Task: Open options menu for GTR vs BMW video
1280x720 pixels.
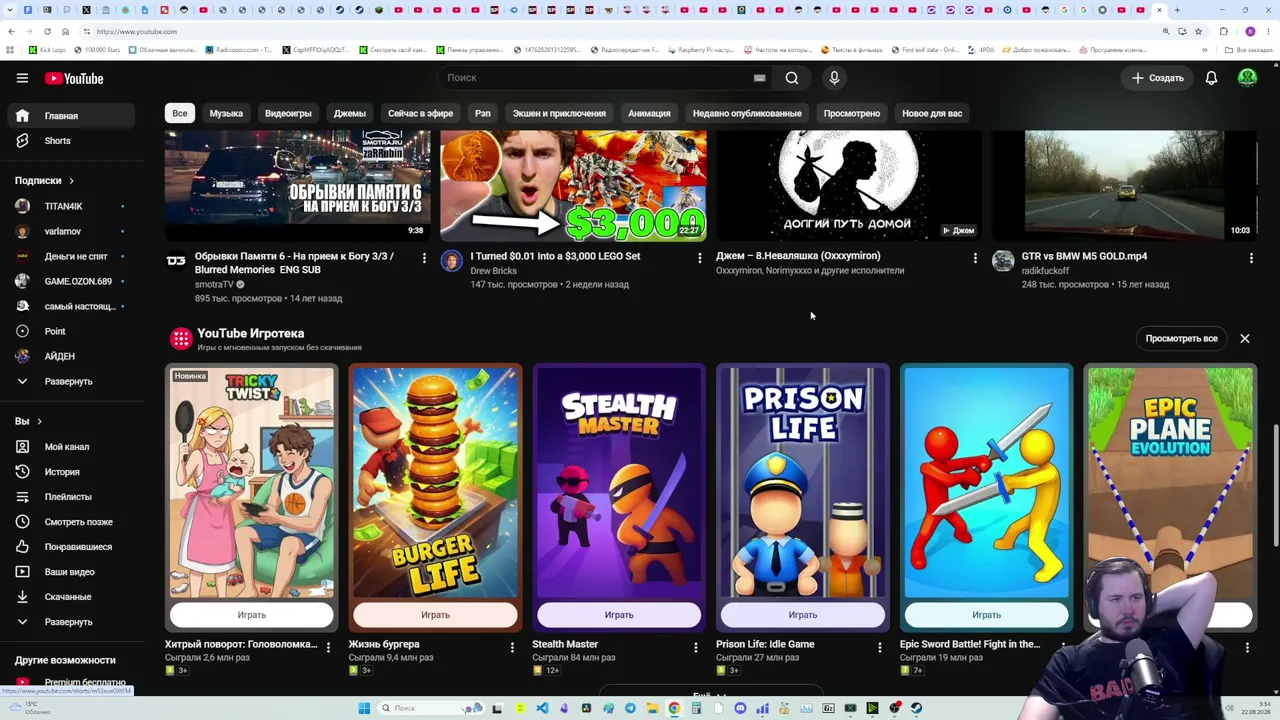Action: (1251, 259)
